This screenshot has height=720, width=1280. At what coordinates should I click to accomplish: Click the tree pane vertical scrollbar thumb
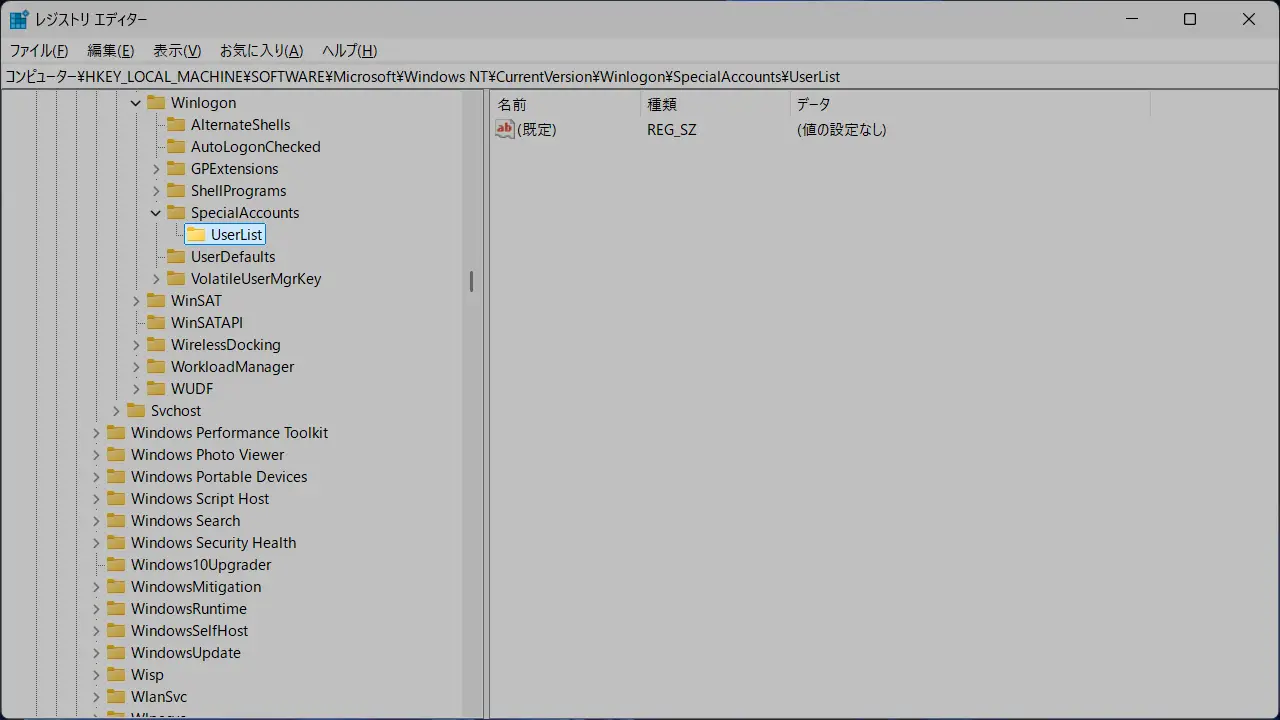(x=471, y=282)
